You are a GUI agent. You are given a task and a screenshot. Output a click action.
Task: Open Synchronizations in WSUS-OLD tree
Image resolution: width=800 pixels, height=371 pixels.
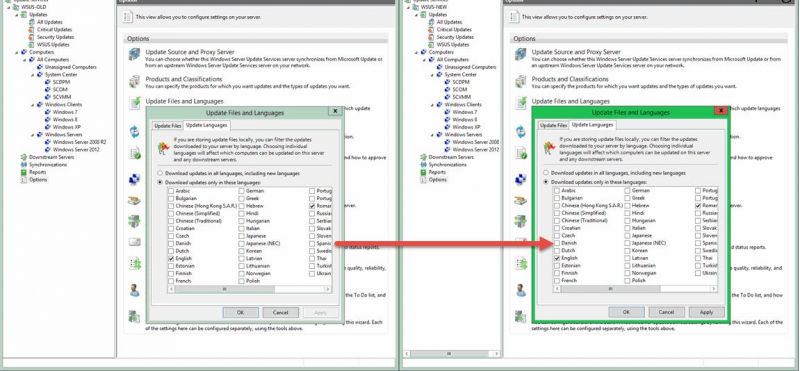click(47, 165)
